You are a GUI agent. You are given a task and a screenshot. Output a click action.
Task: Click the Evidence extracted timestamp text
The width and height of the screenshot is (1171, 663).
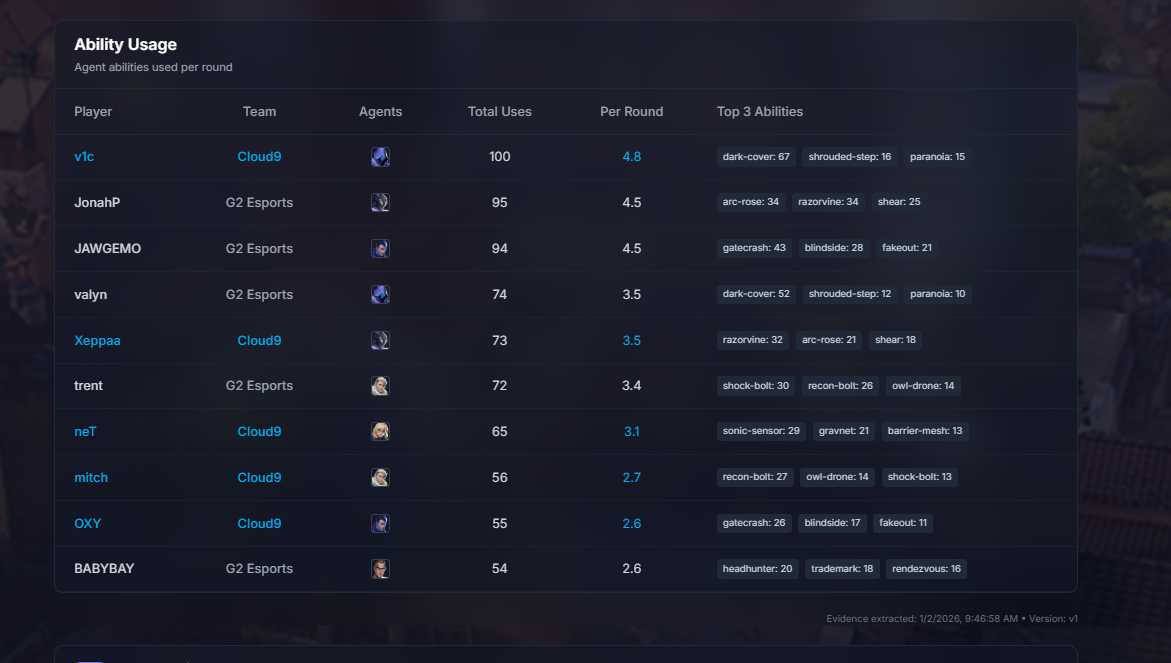pos(951,619)
